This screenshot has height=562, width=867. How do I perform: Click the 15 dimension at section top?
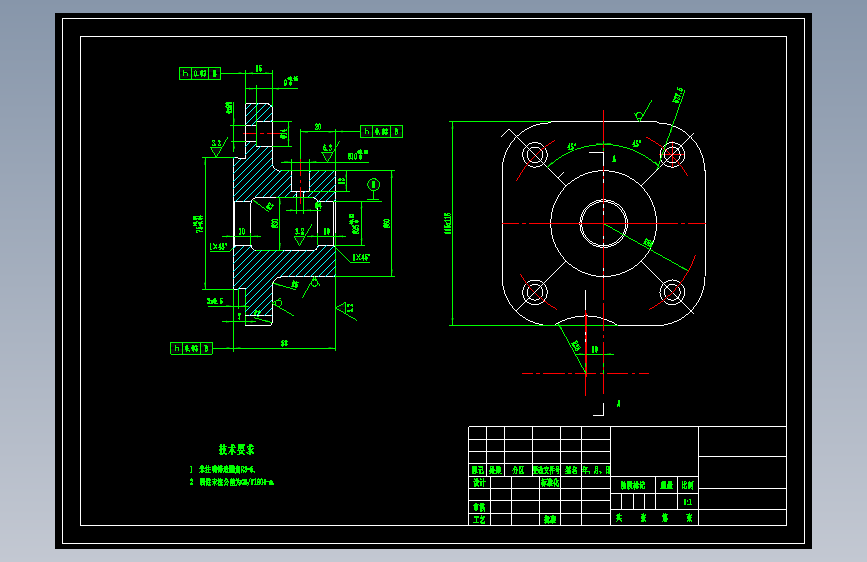259,68
